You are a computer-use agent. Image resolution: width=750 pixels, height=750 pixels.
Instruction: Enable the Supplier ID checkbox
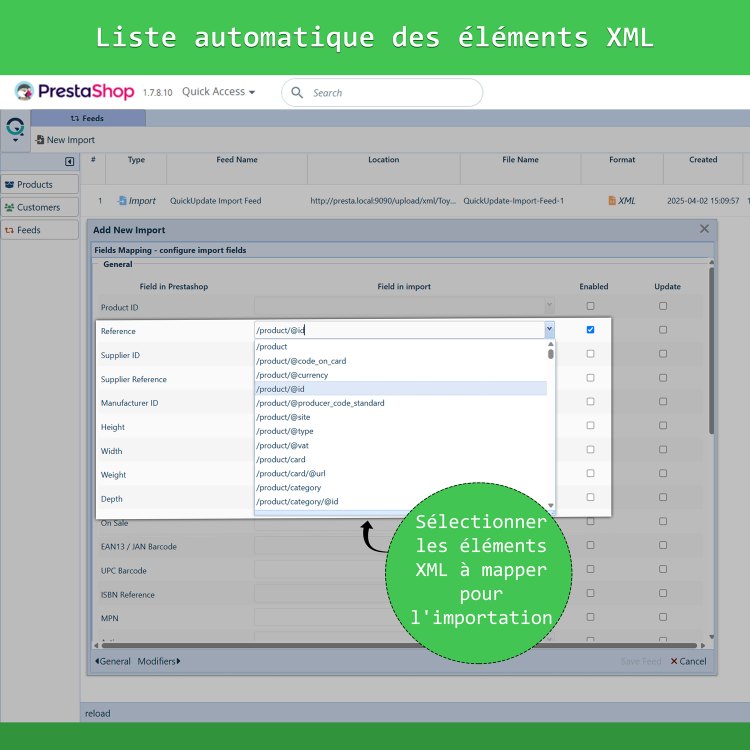pyautogui.click(x=590, y=354)
